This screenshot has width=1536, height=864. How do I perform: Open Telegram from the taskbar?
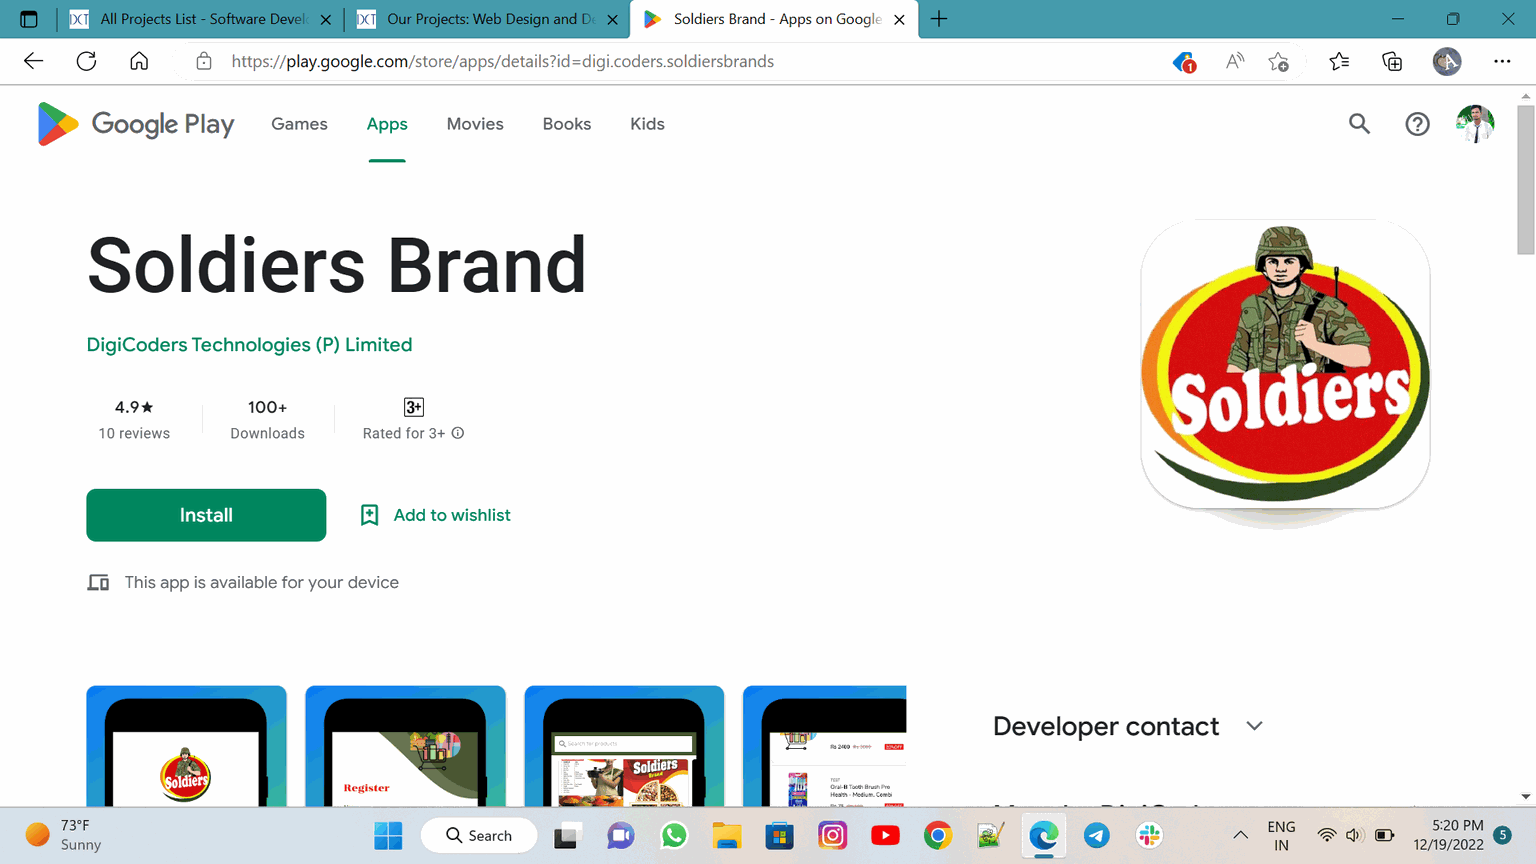click(1097, 835)
